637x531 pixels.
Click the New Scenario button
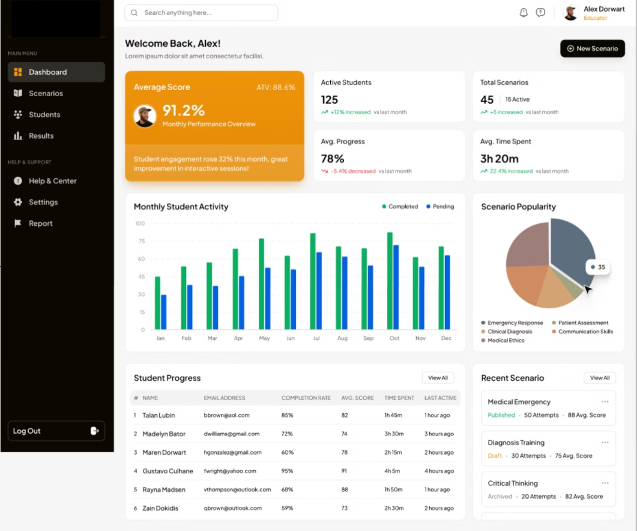[592, 48]
